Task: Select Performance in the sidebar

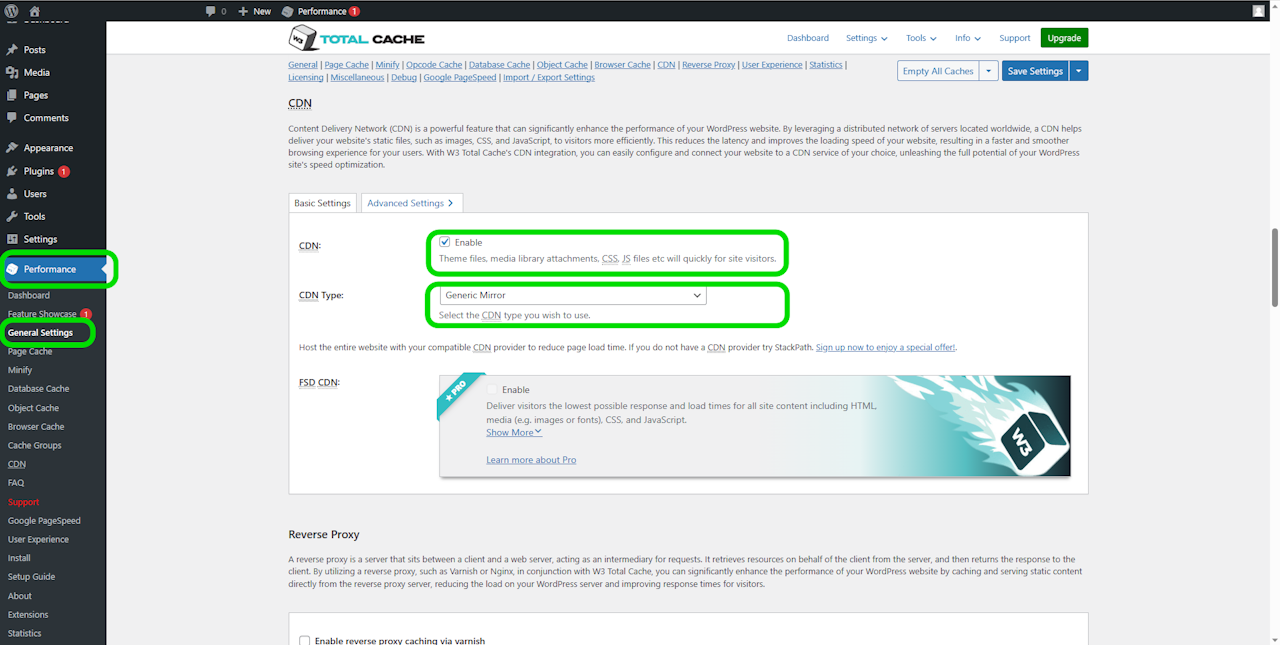Action: (x=50, y=269)
